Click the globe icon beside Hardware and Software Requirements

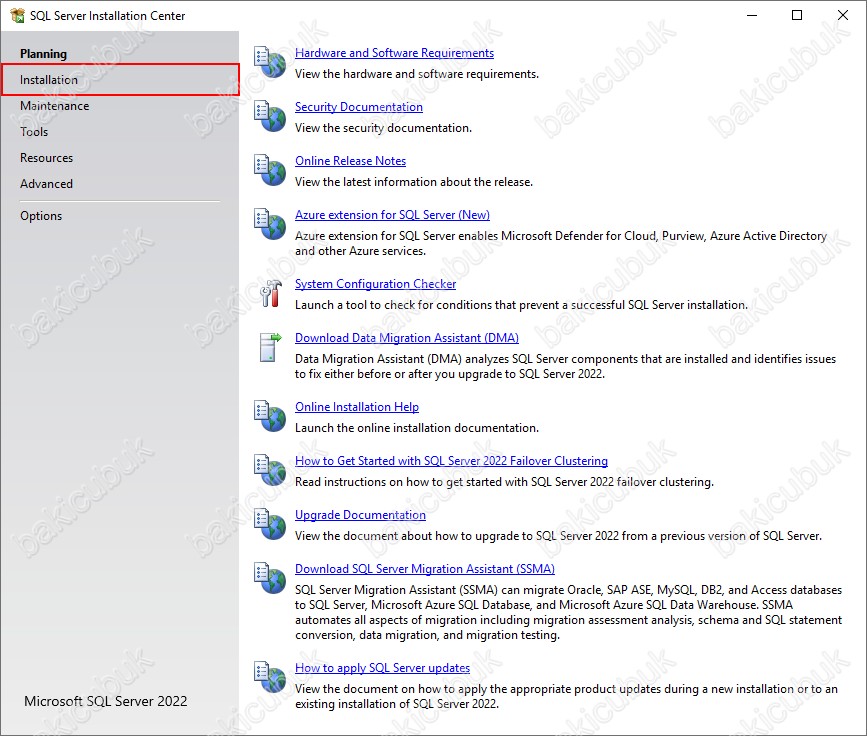pos(270,62)
